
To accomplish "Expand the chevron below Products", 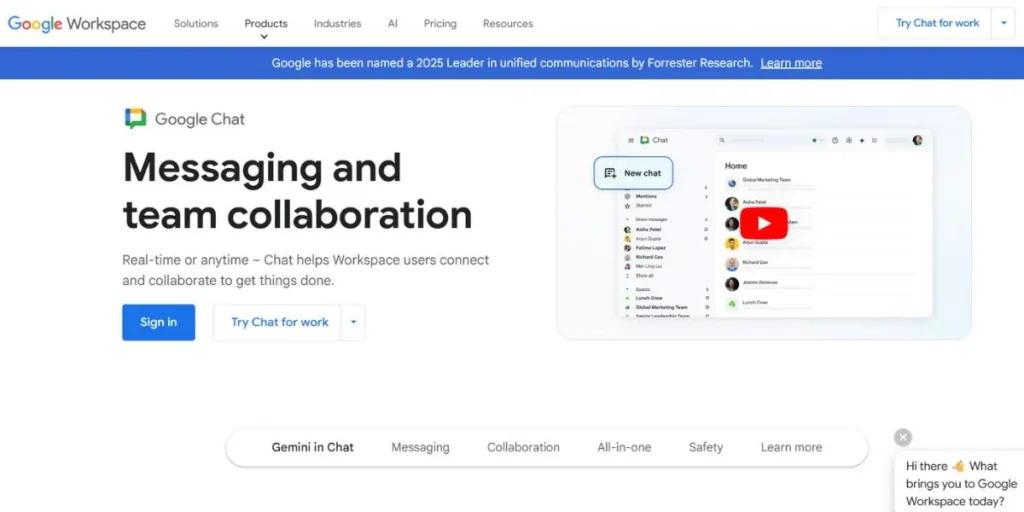I will tap(264, 37).
